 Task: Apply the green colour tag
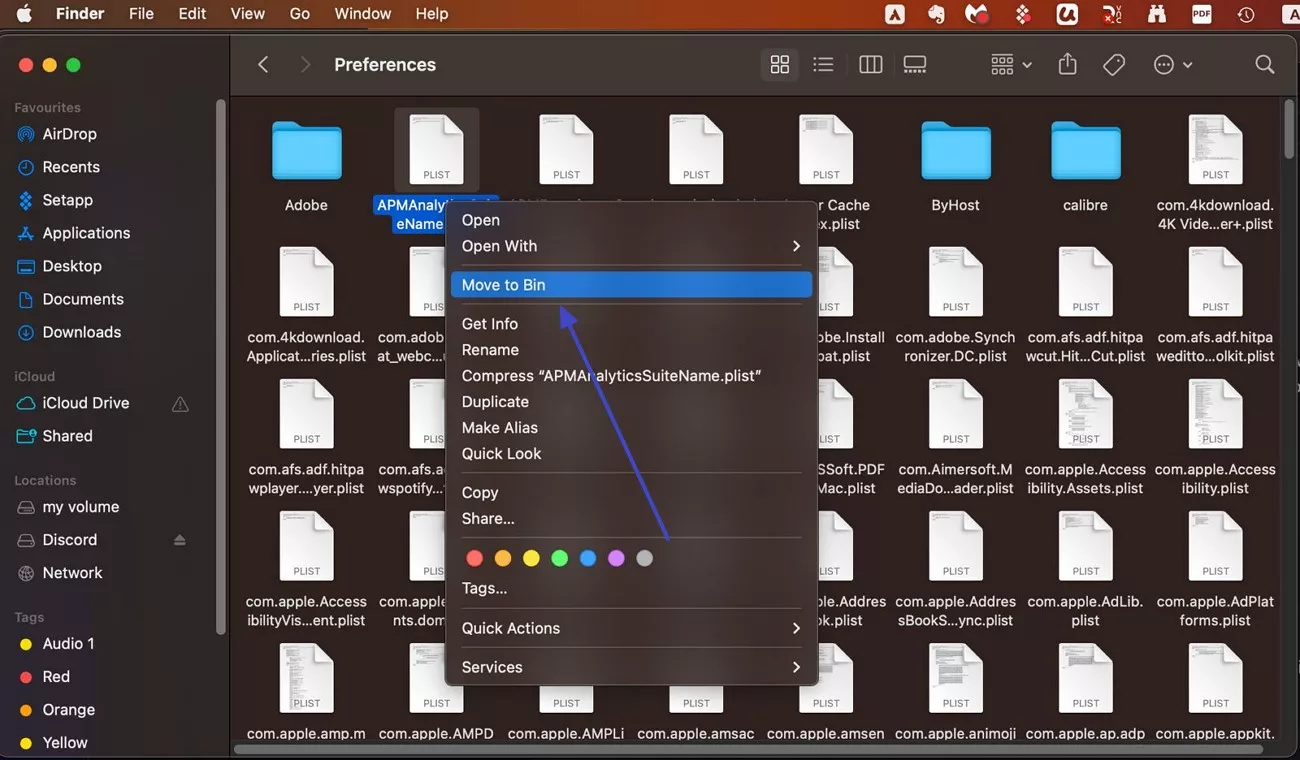coord(559,558)
